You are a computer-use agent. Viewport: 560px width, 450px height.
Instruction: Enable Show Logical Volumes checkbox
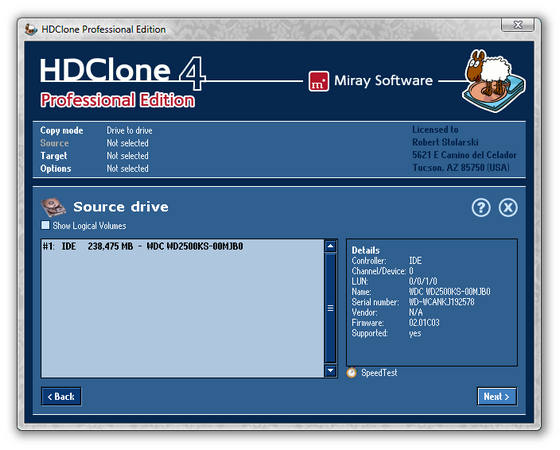[45, 225]
